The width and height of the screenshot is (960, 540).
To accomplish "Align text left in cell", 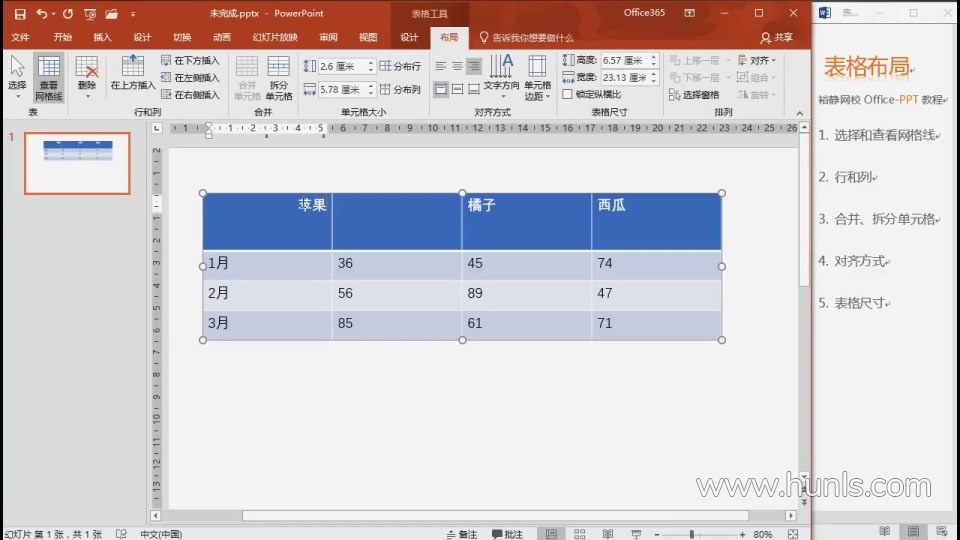I will pos(441,66).
